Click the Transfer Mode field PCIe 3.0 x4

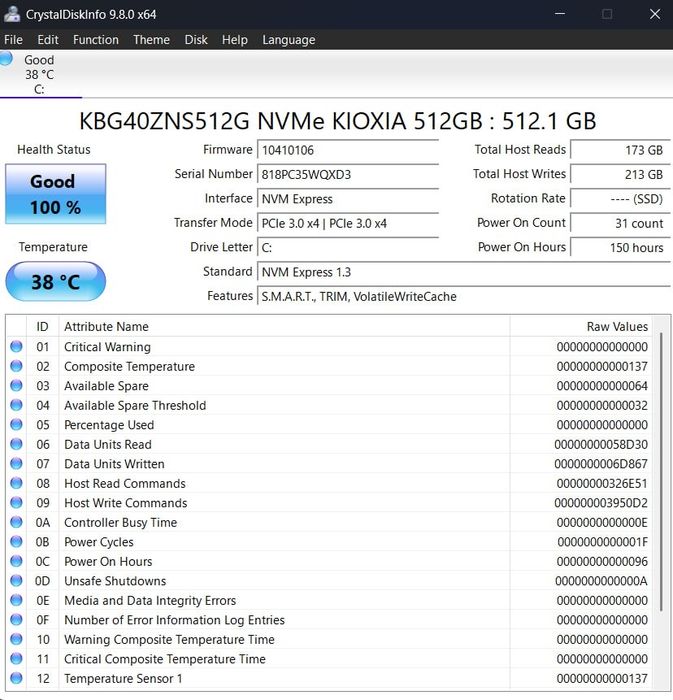348,223
